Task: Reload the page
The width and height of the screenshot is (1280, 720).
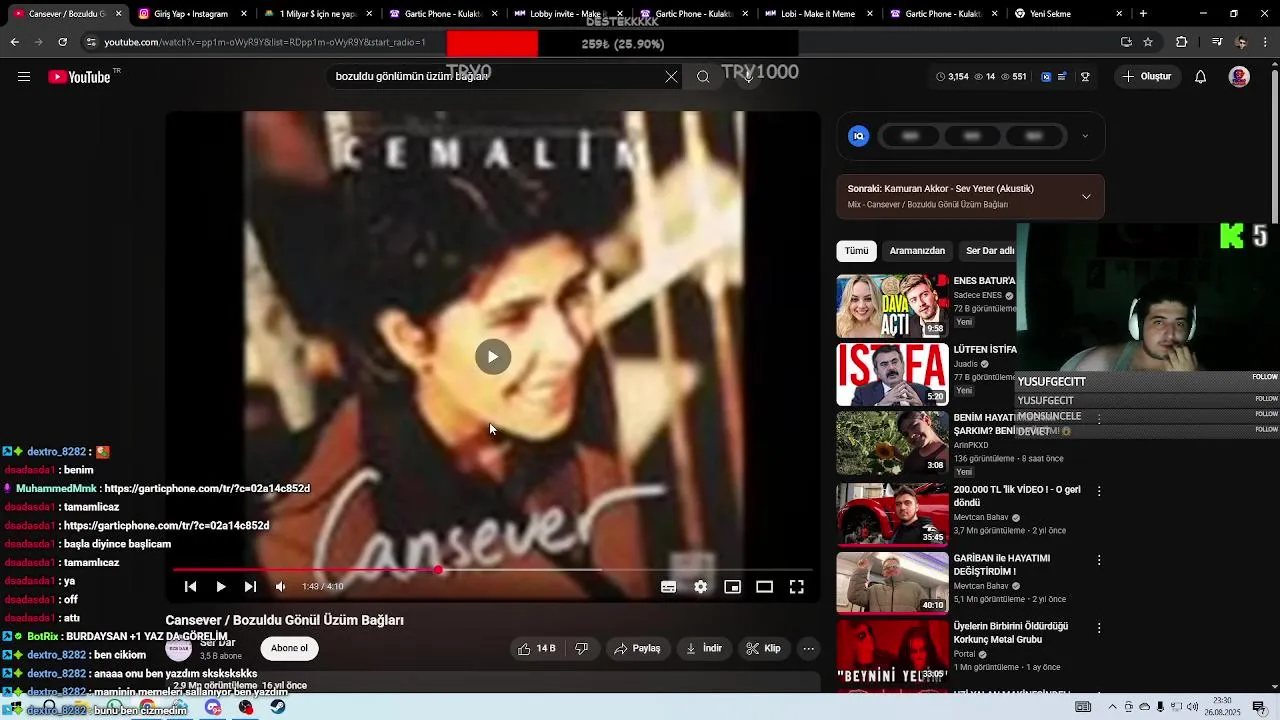Action: 62,42
